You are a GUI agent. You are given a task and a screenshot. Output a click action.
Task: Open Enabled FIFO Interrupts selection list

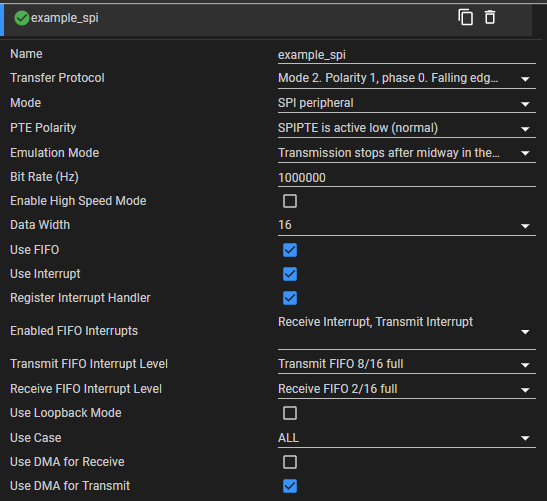407,331
